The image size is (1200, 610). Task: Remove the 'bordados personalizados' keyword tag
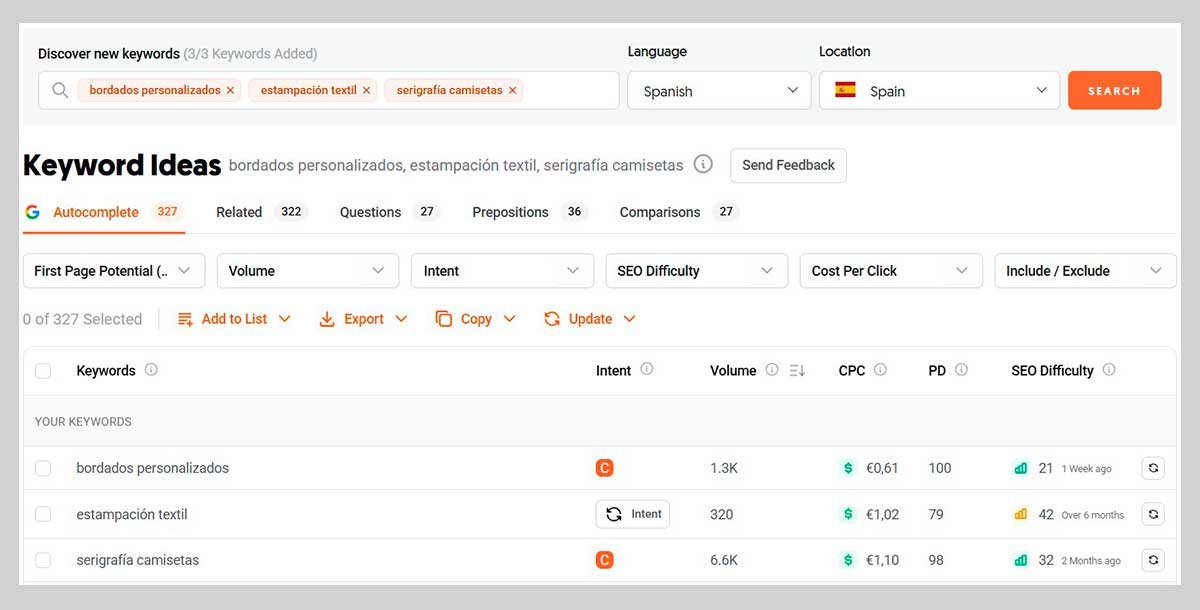click(x=231, y=90)
